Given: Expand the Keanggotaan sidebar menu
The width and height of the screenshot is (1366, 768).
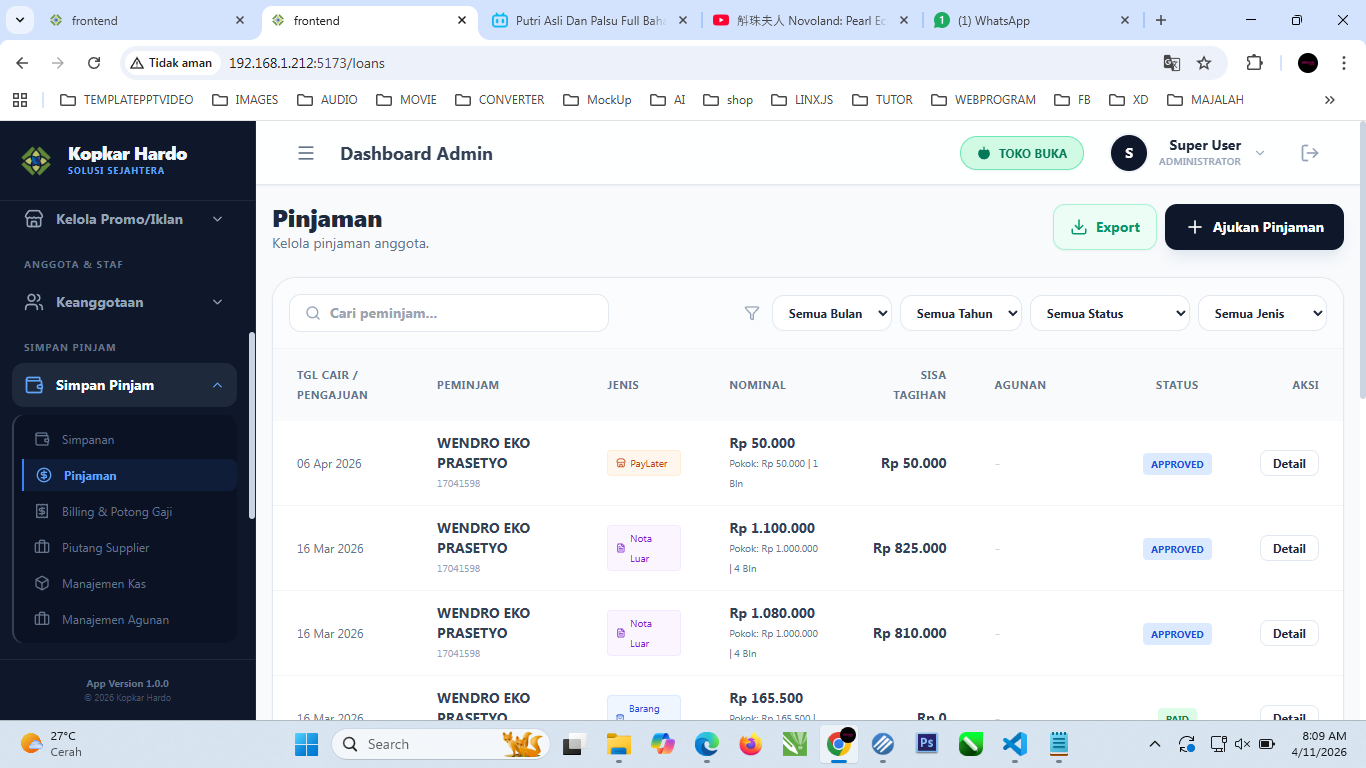Looking at the screenshot, I should click(x=124, y=302).
